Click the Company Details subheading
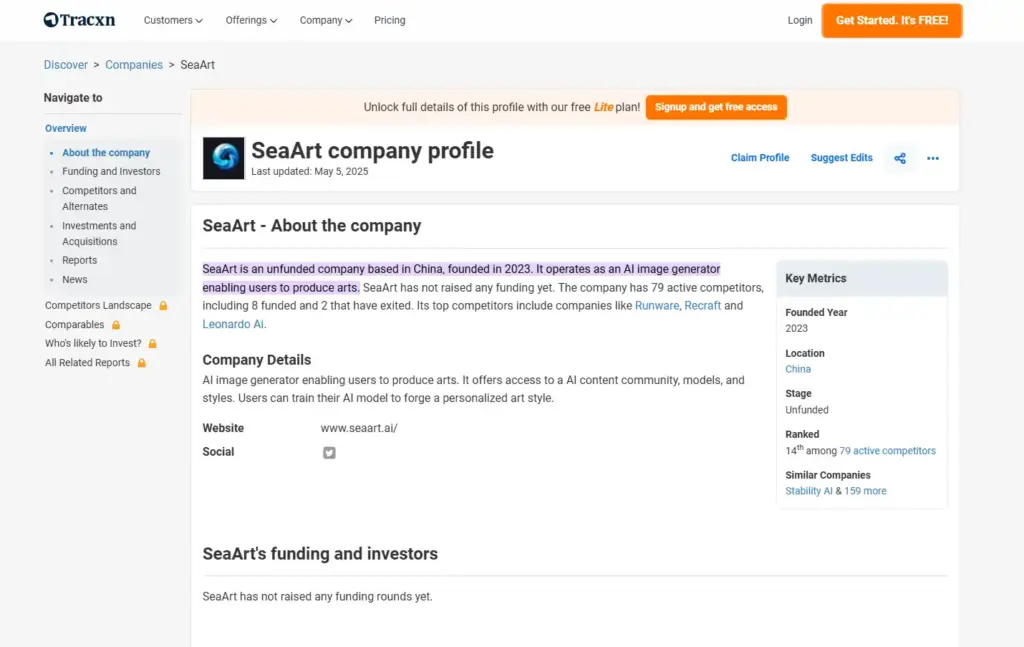Viewport: 1024px width, 647px height. pyautogui.click(x=257, y=360)
